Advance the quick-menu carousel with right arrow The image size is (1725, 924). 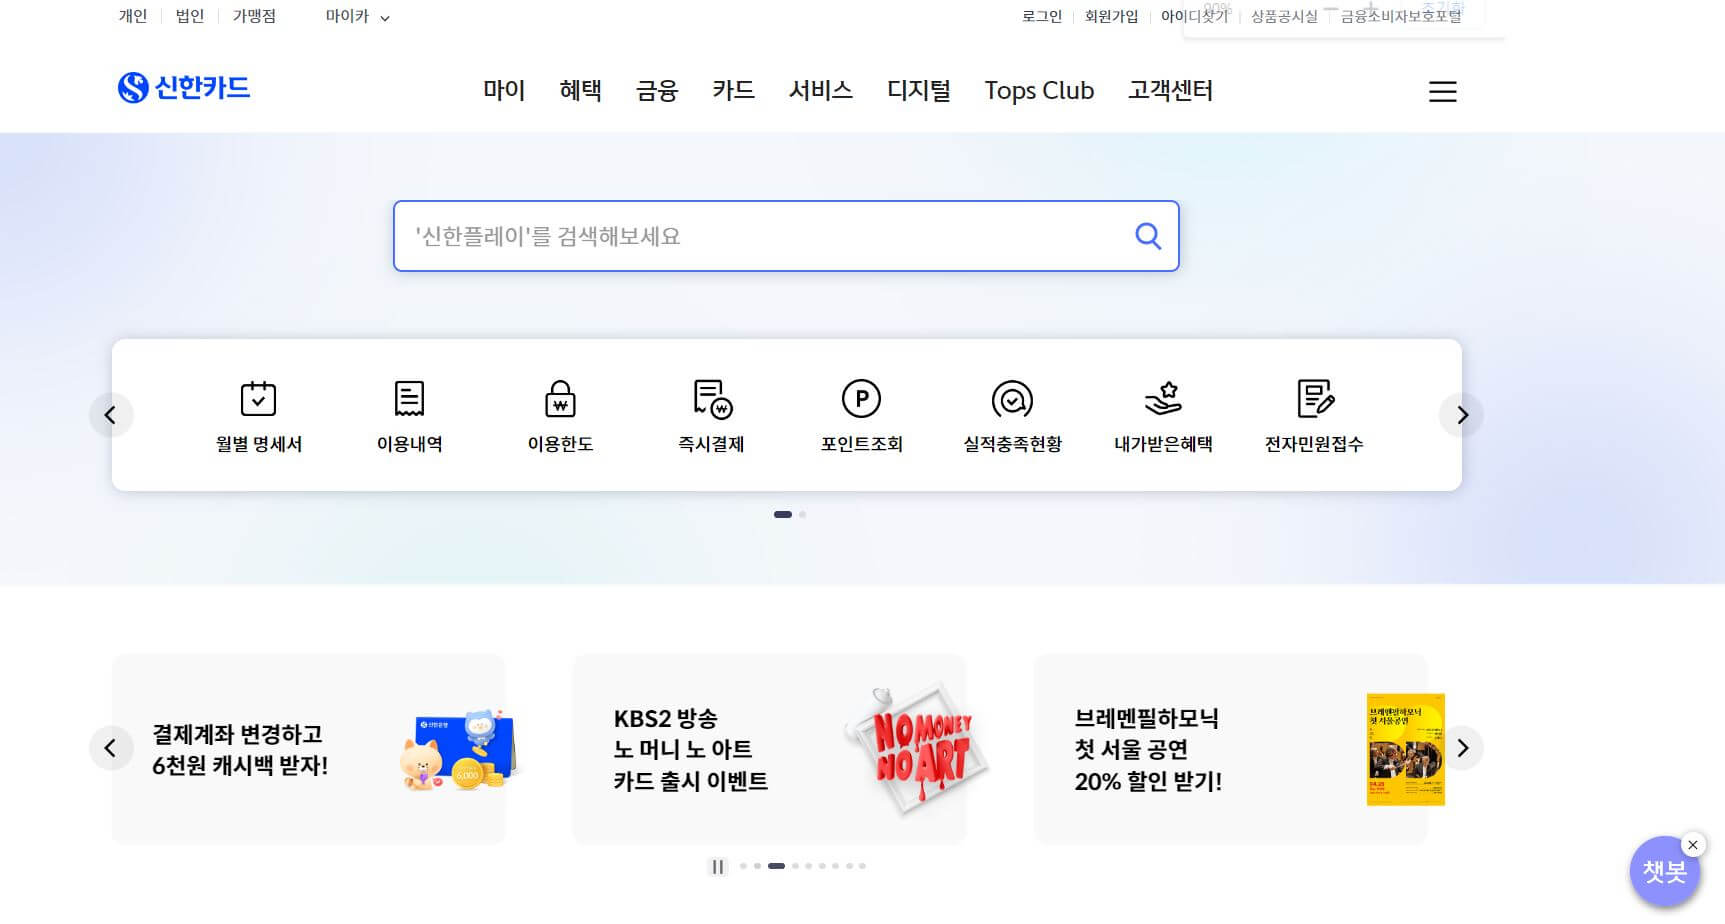(x=1461, y=414)
